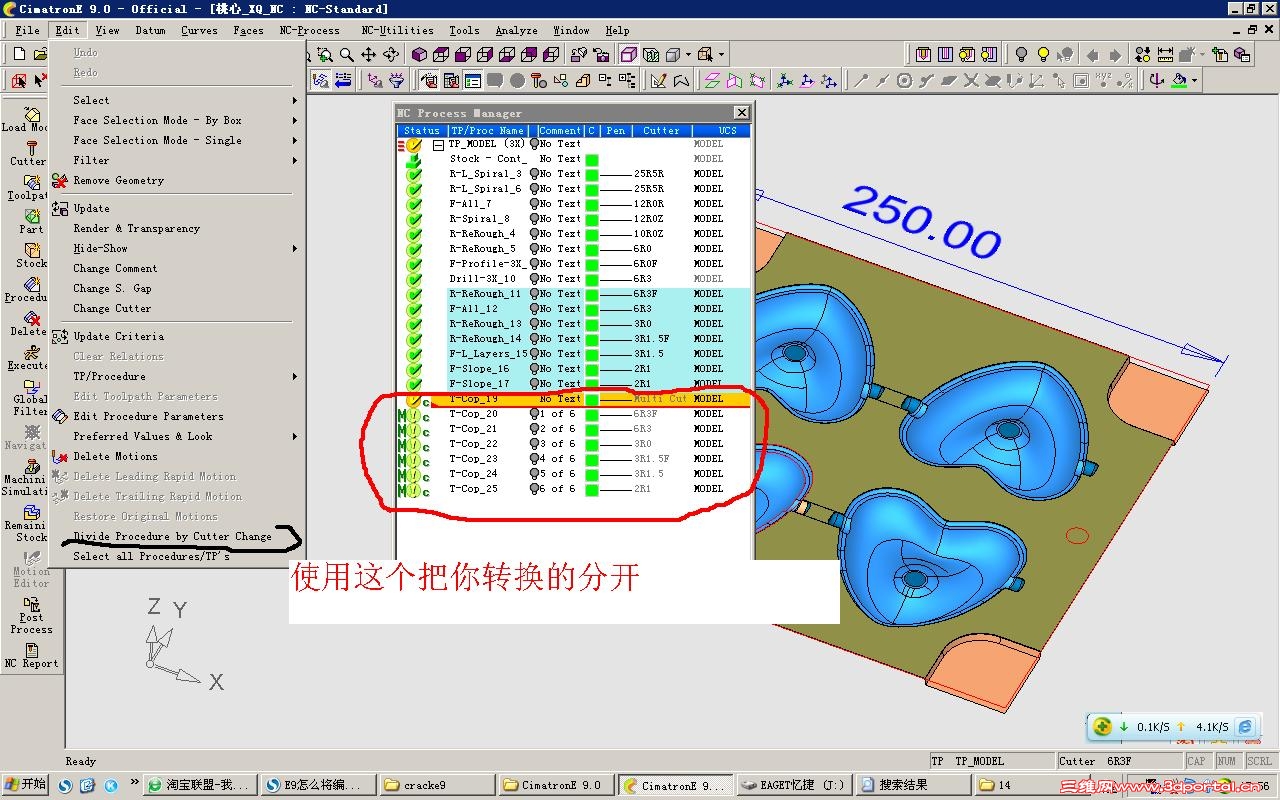Close the NC Process Manager panel
Screen dimensions: 1280x800
(x=741, y=113)
